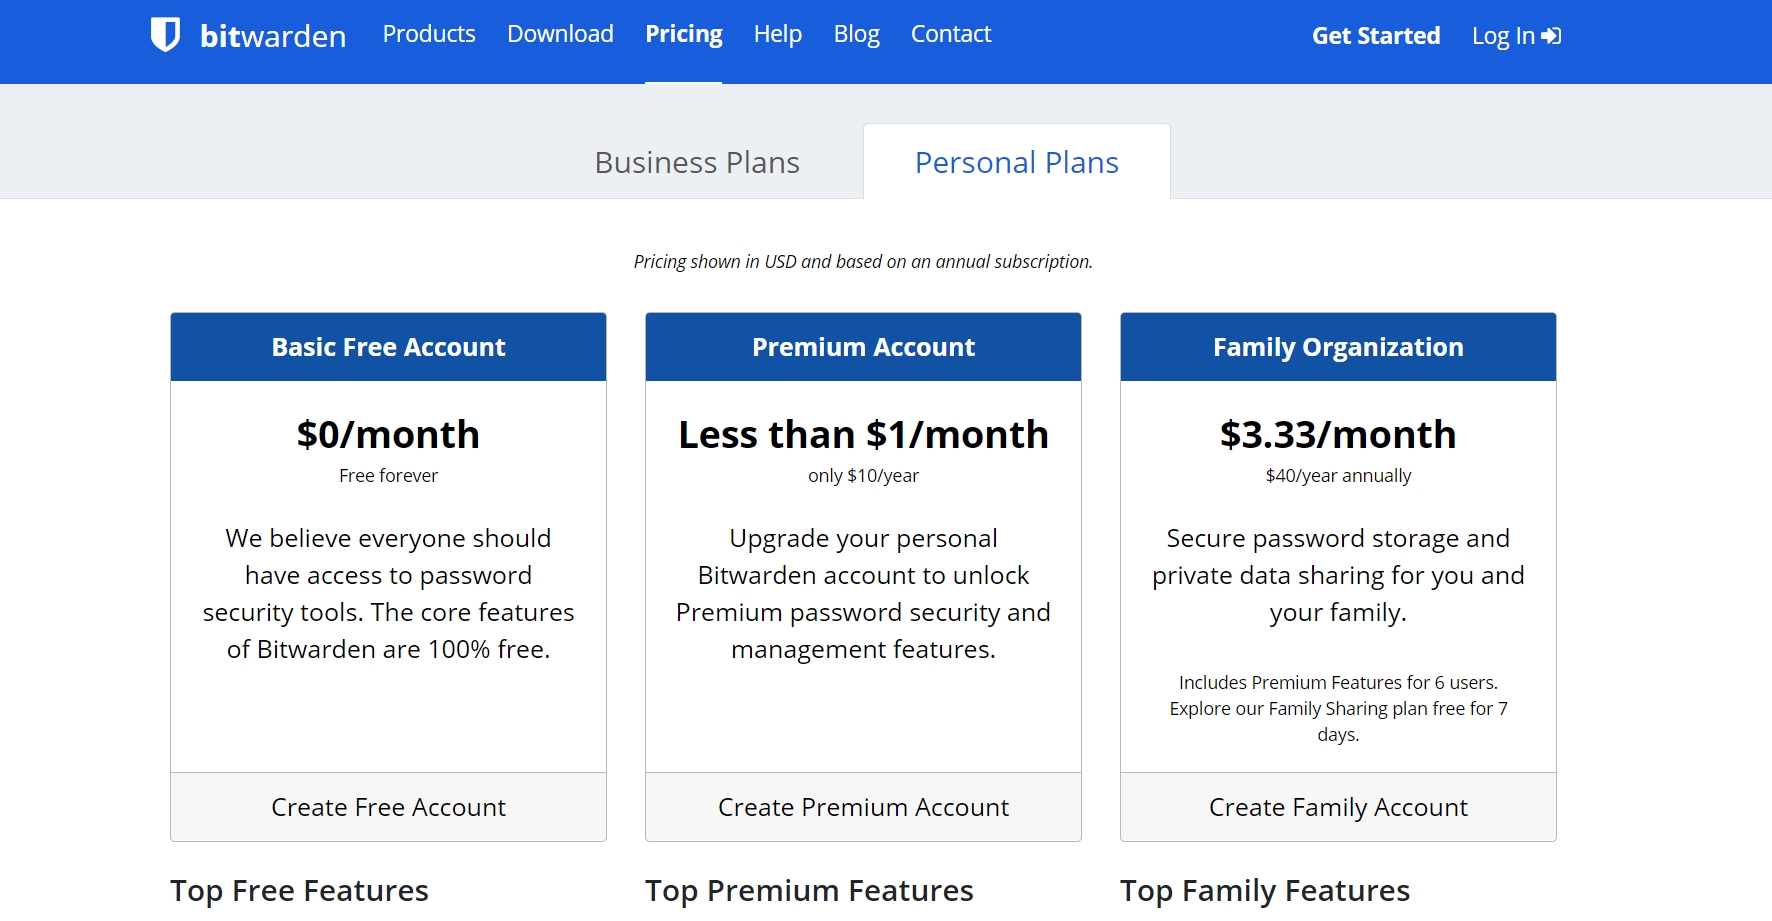Viewport: 1772px width, 921px height.
Task: Click the Bitwarden shield logo icon
Action: [165, 35]
